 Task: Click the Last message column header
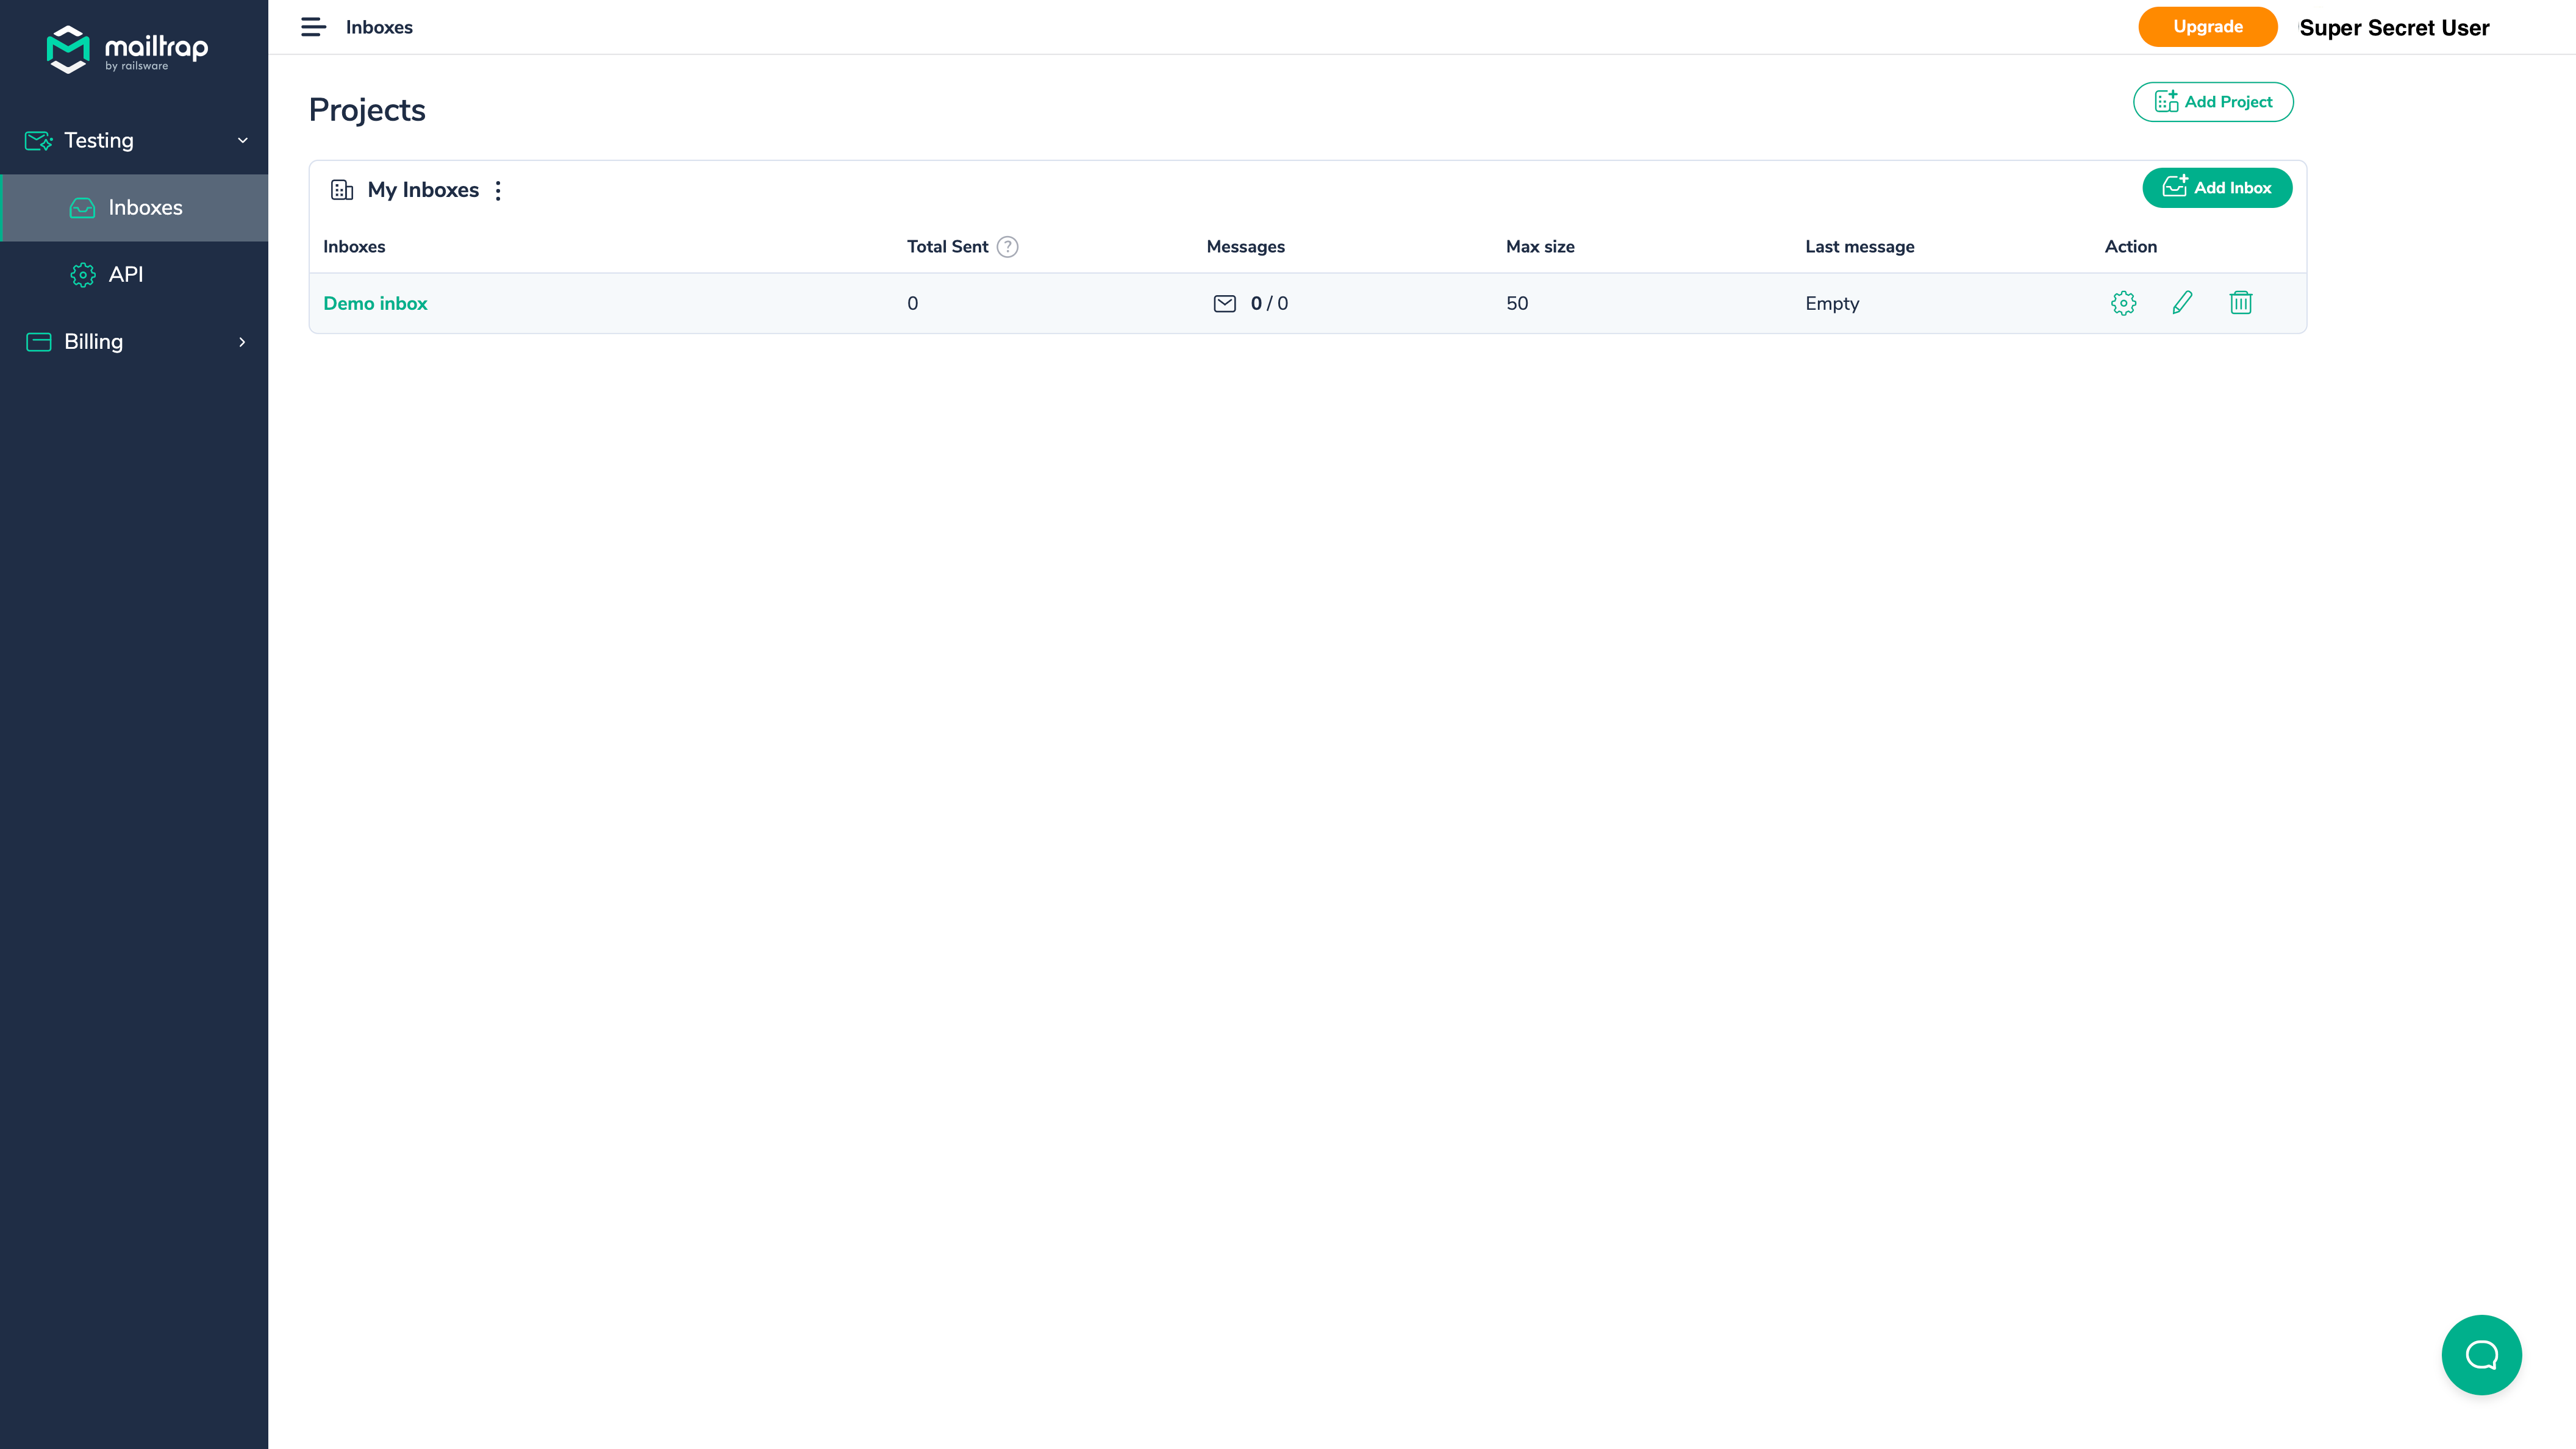pos(1859,247)
